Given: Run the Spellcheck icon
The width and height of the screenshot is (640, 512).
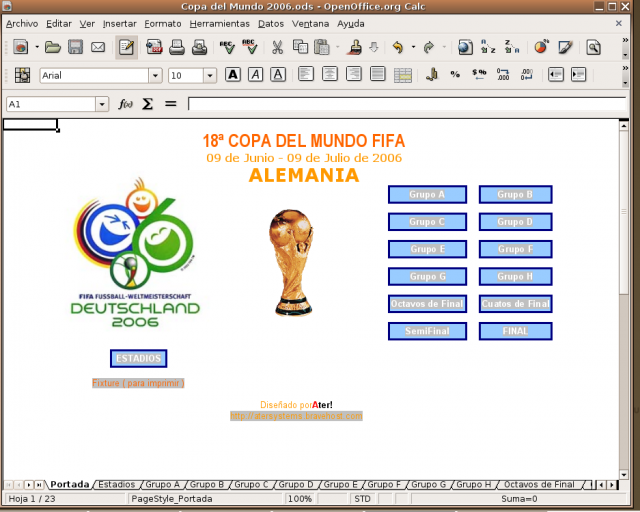Looking at the screenshot, I should coord(227,47).
